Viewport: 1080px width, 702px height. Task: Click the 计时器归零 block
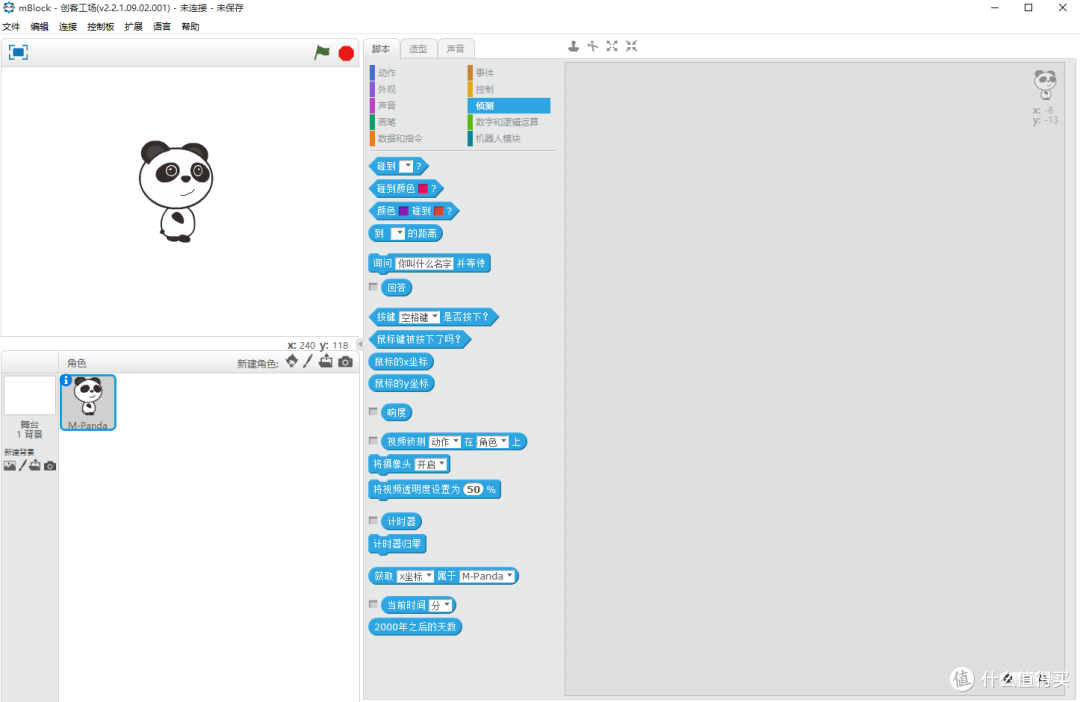pos(397,544)
